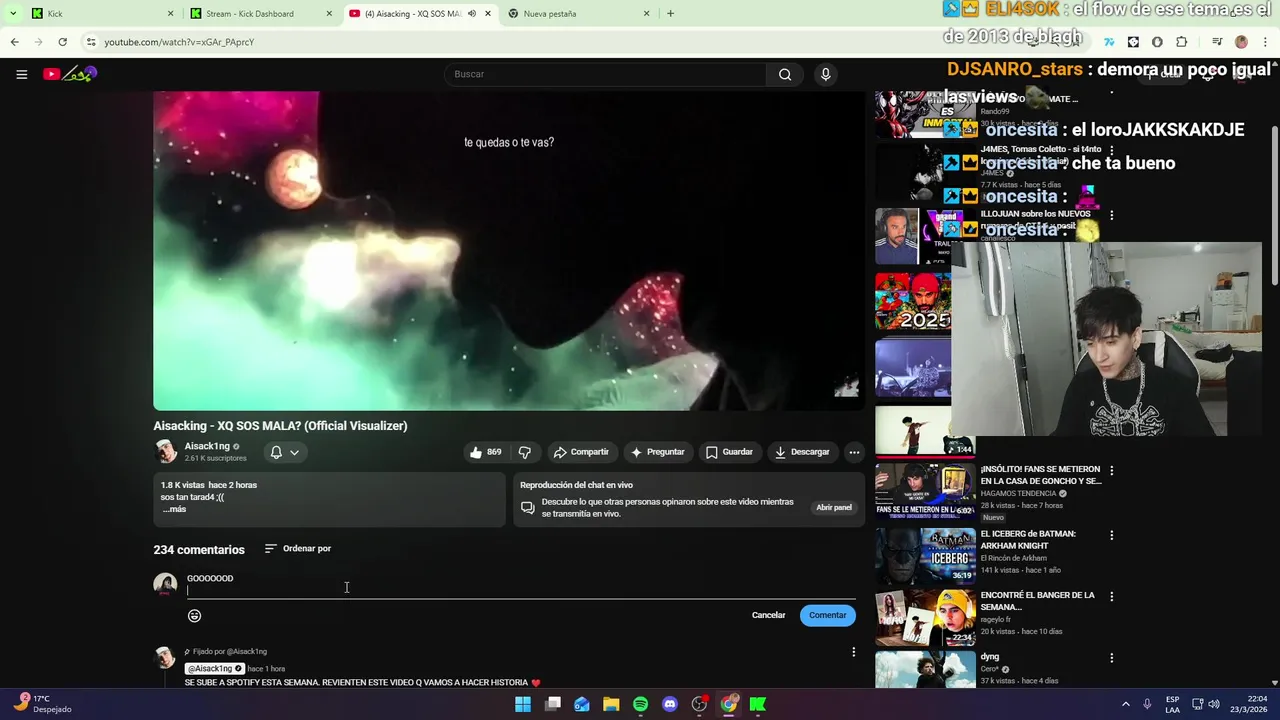
Task: Open the channel notification bell dropdown
Action: (x=284, y=452)
